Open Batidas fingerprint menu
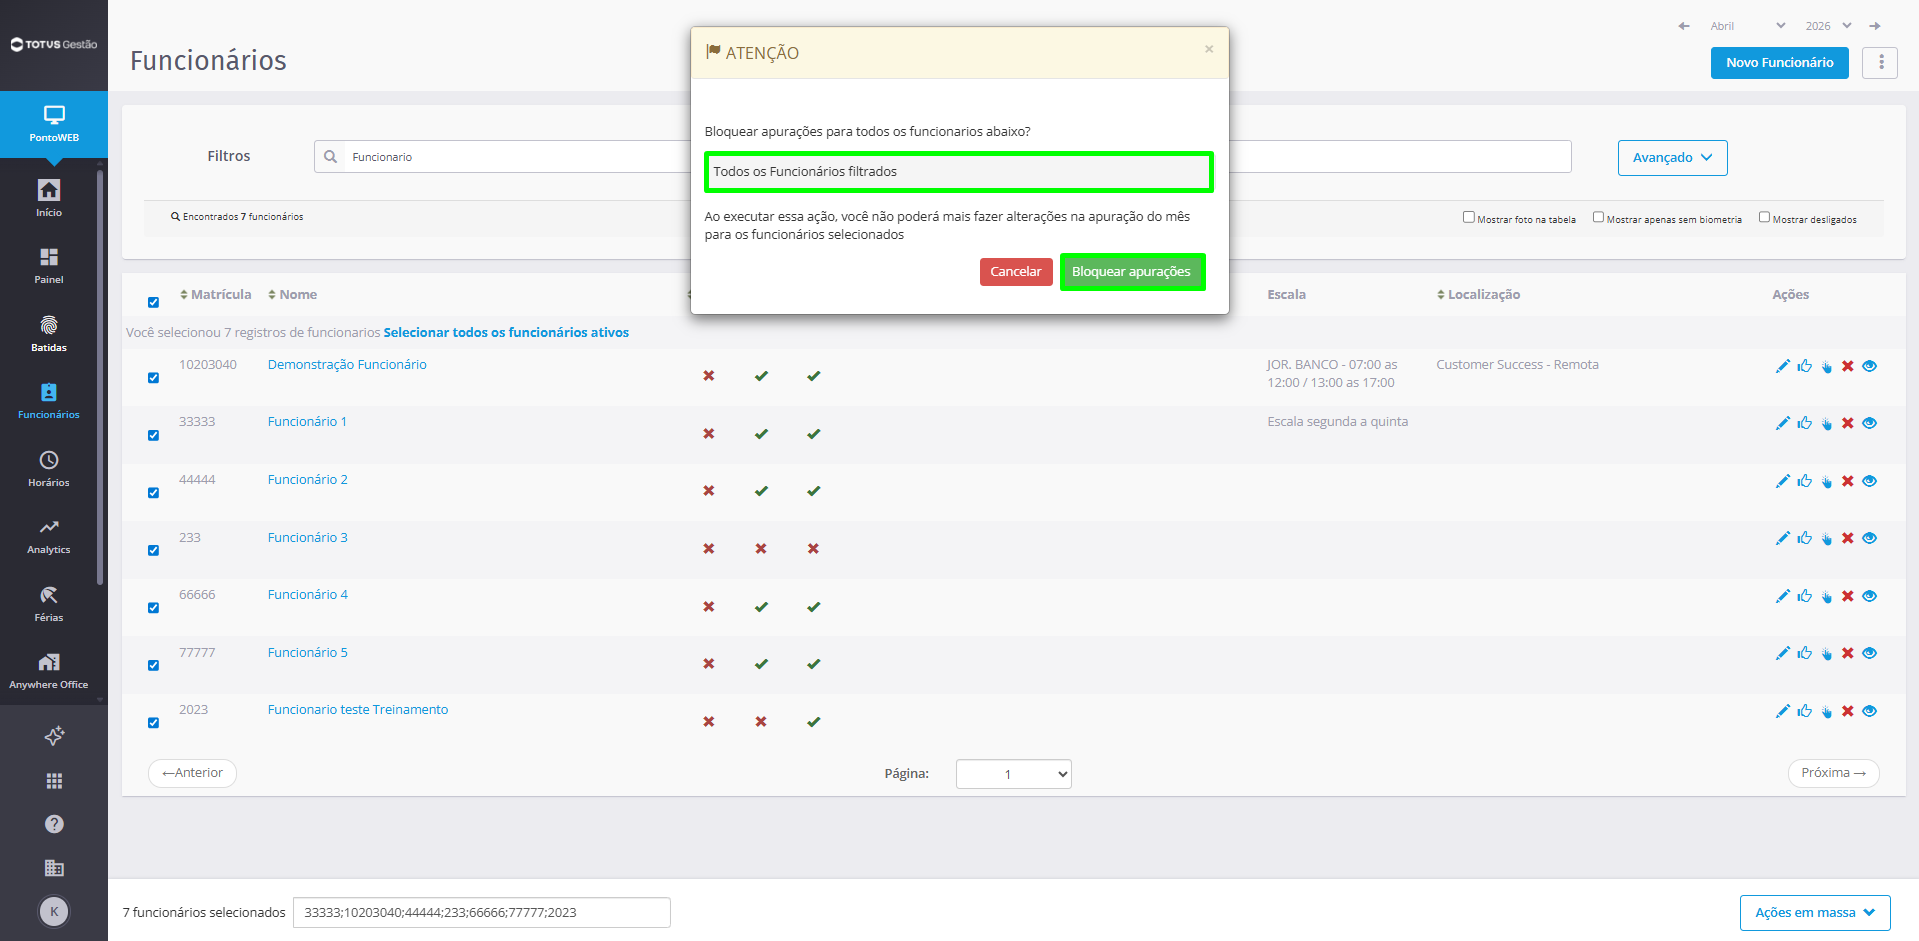This screenshot has width=1919, height=941. click(x=49, y=334)
